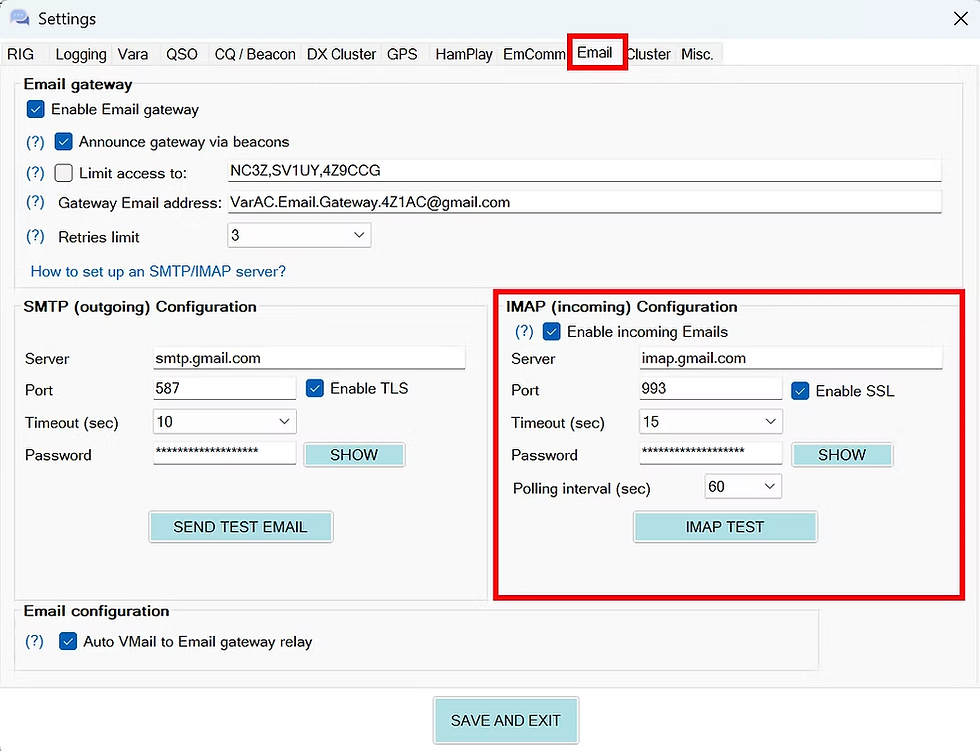Open help for Gateway Email address
This screenshot has height=751, width=980.
pyautogui.click(x=35, y=202)
